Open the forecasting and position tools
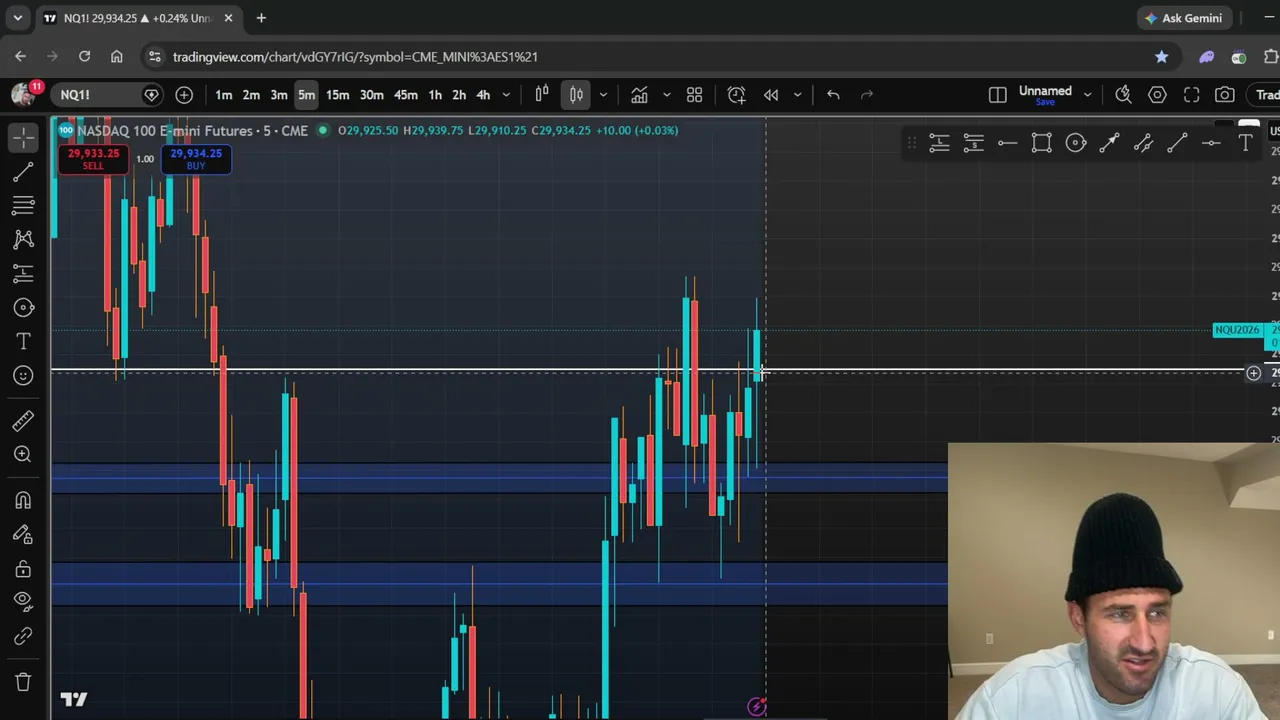Viewport: 1280px width, 720px height. tap(23, 273)
